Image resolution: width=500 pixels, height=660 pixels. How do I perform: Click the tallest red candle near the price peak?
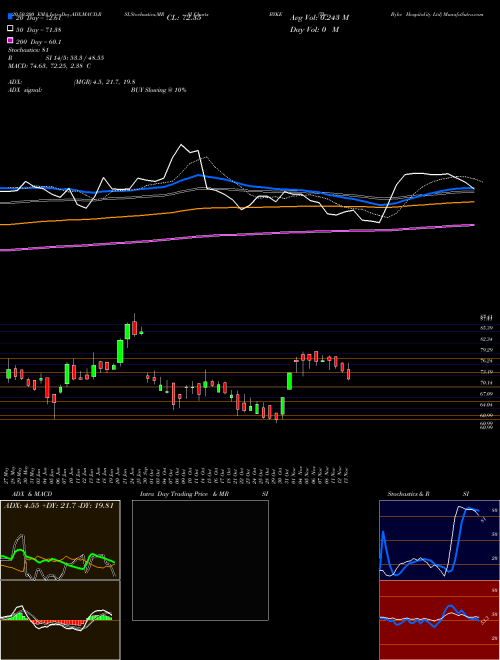[x=135, y=328]
